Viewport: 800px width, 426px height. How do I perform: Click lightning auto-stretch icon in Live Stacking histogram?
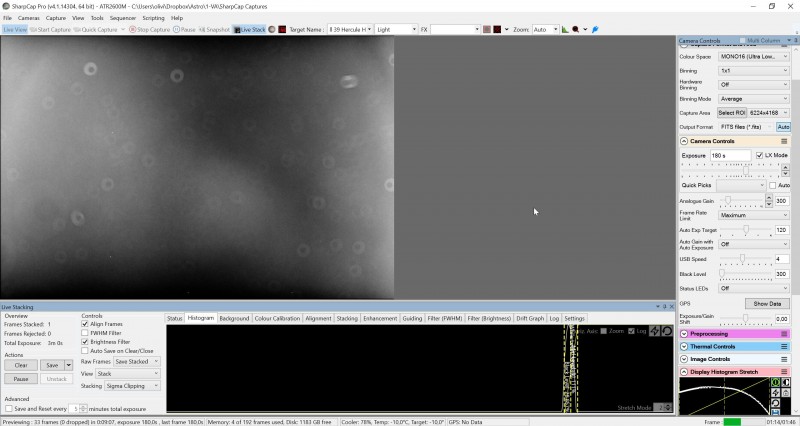point(655,331)
